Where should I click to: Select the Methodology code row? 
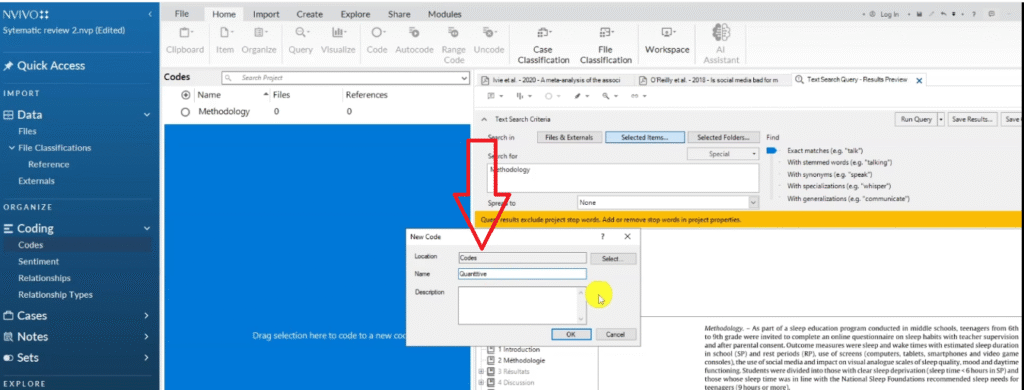(317, 112)
